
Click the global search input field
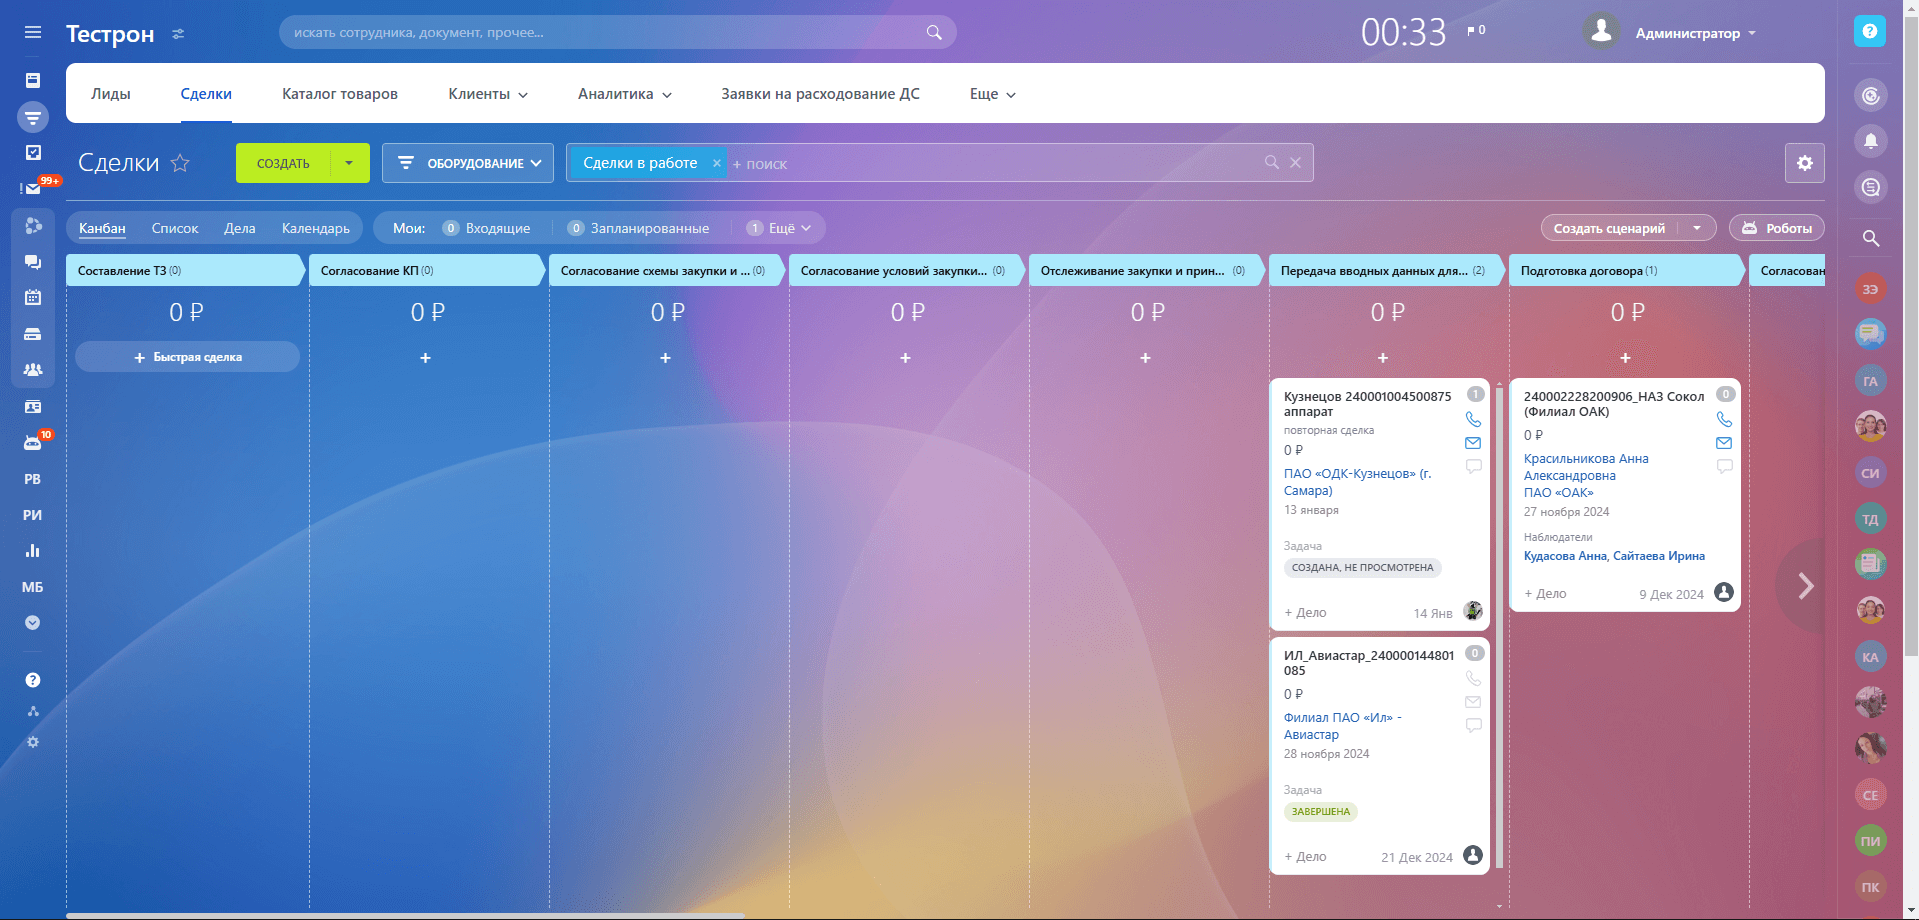(x=605, y=32)
